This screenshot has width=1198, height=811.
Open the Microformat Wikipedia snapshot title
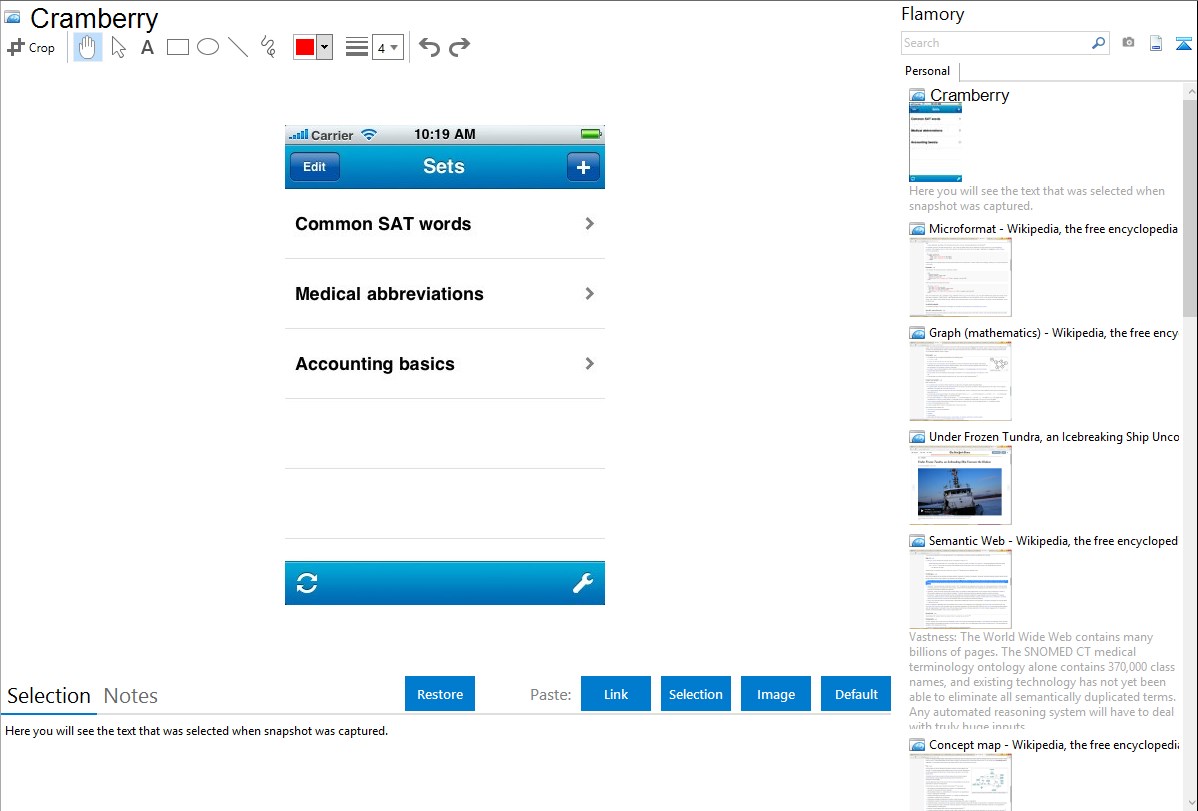[1053, 229]
